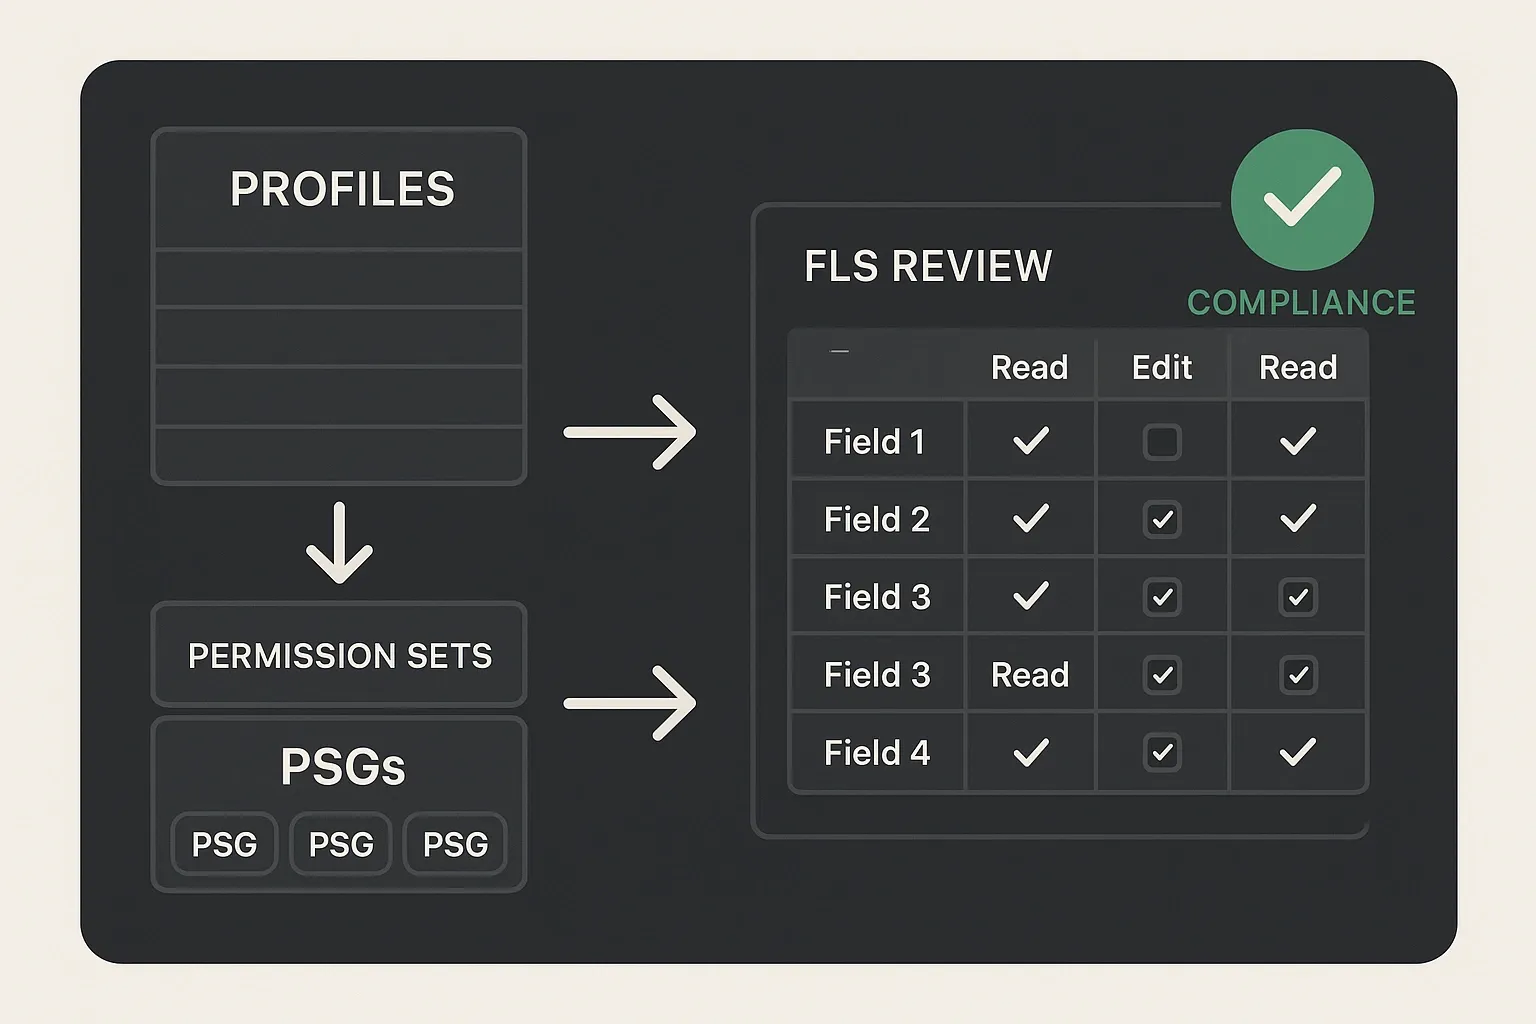Disable the Field 3 Edit checkbox

pyautogui.click(x=1162, y=596)
